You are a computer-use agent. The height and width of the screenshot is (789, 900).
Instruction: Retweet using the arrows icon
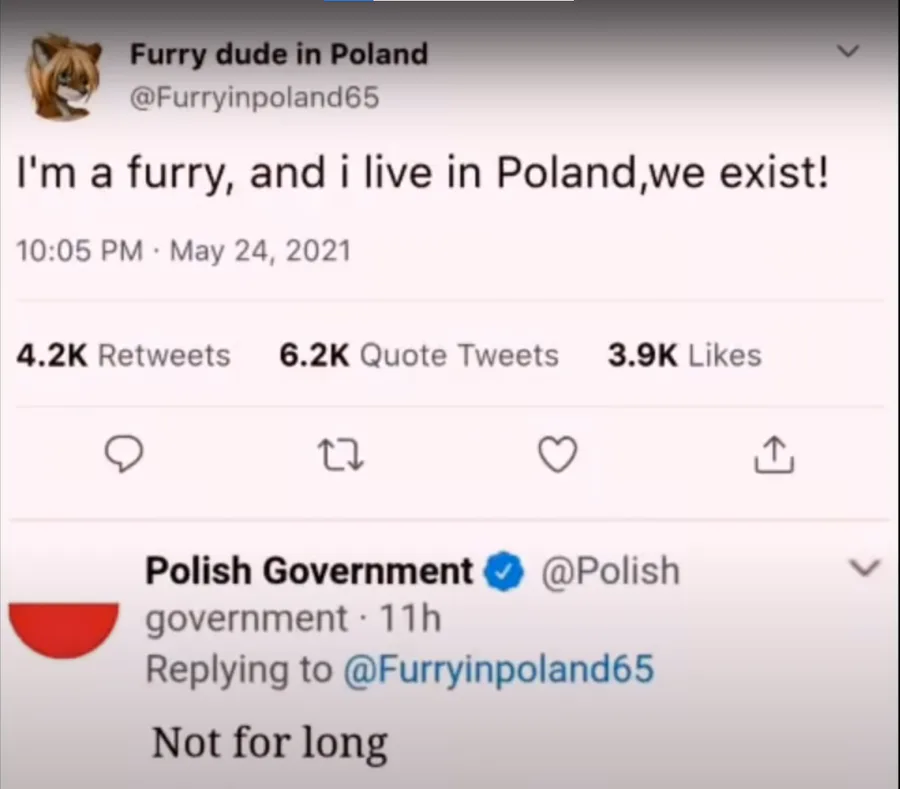(341, 454)
